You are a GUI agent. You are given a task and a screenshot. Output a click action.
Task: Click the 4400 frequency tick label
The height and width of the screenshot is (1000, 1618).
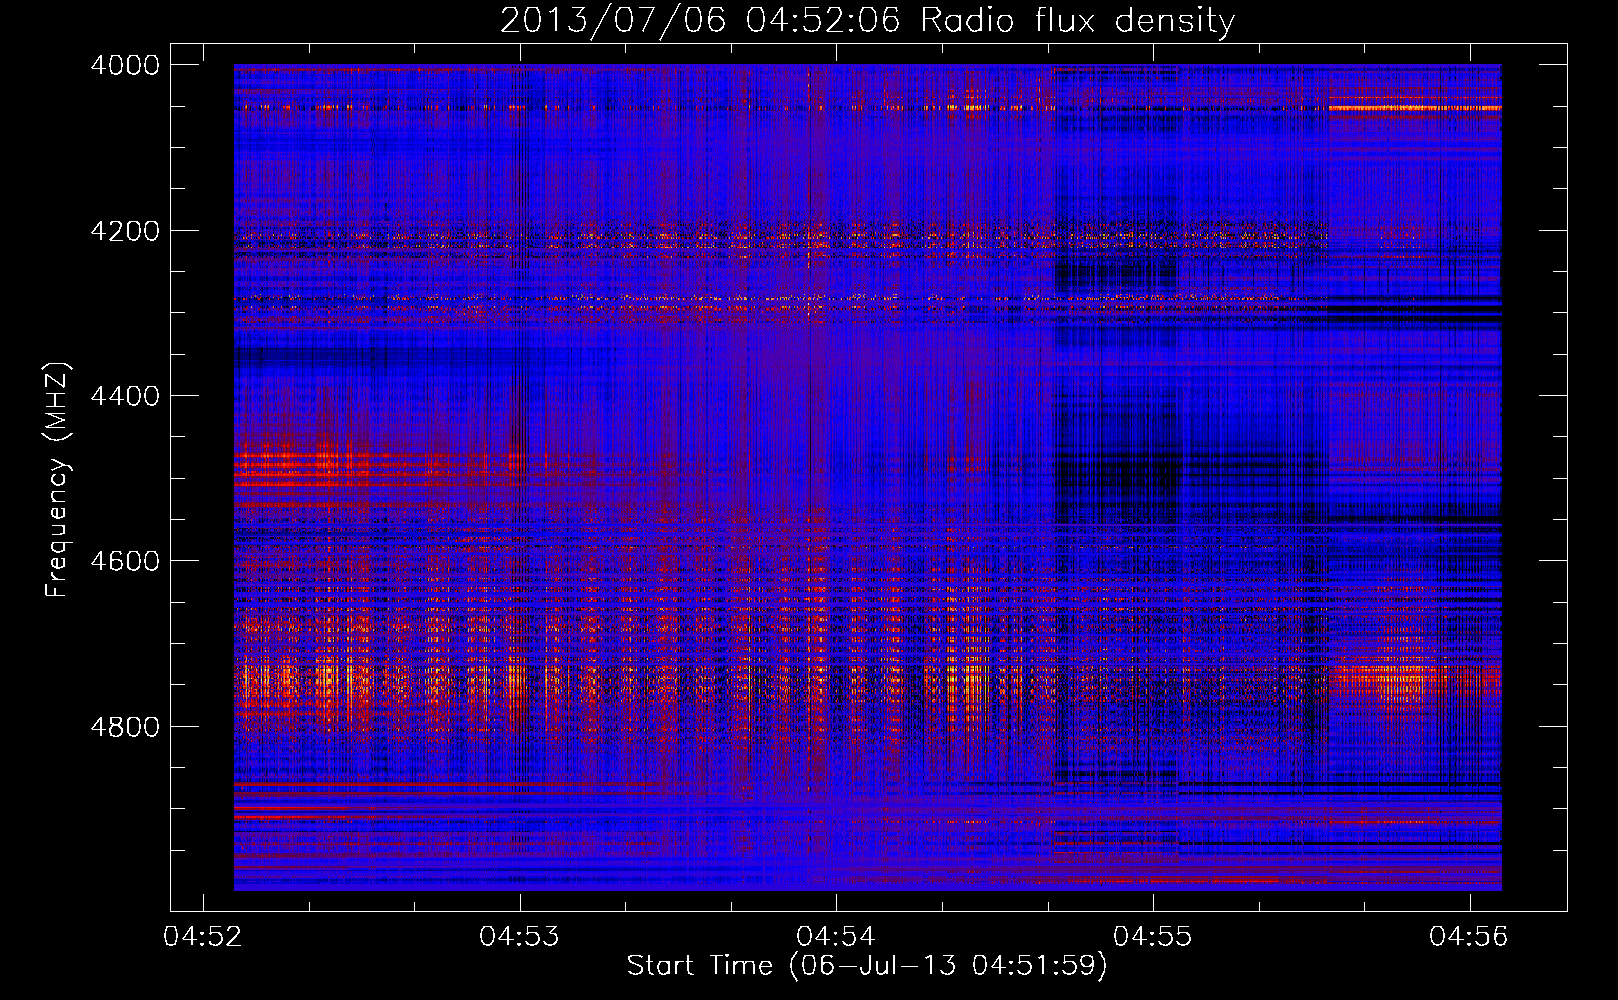coord(125,396)
